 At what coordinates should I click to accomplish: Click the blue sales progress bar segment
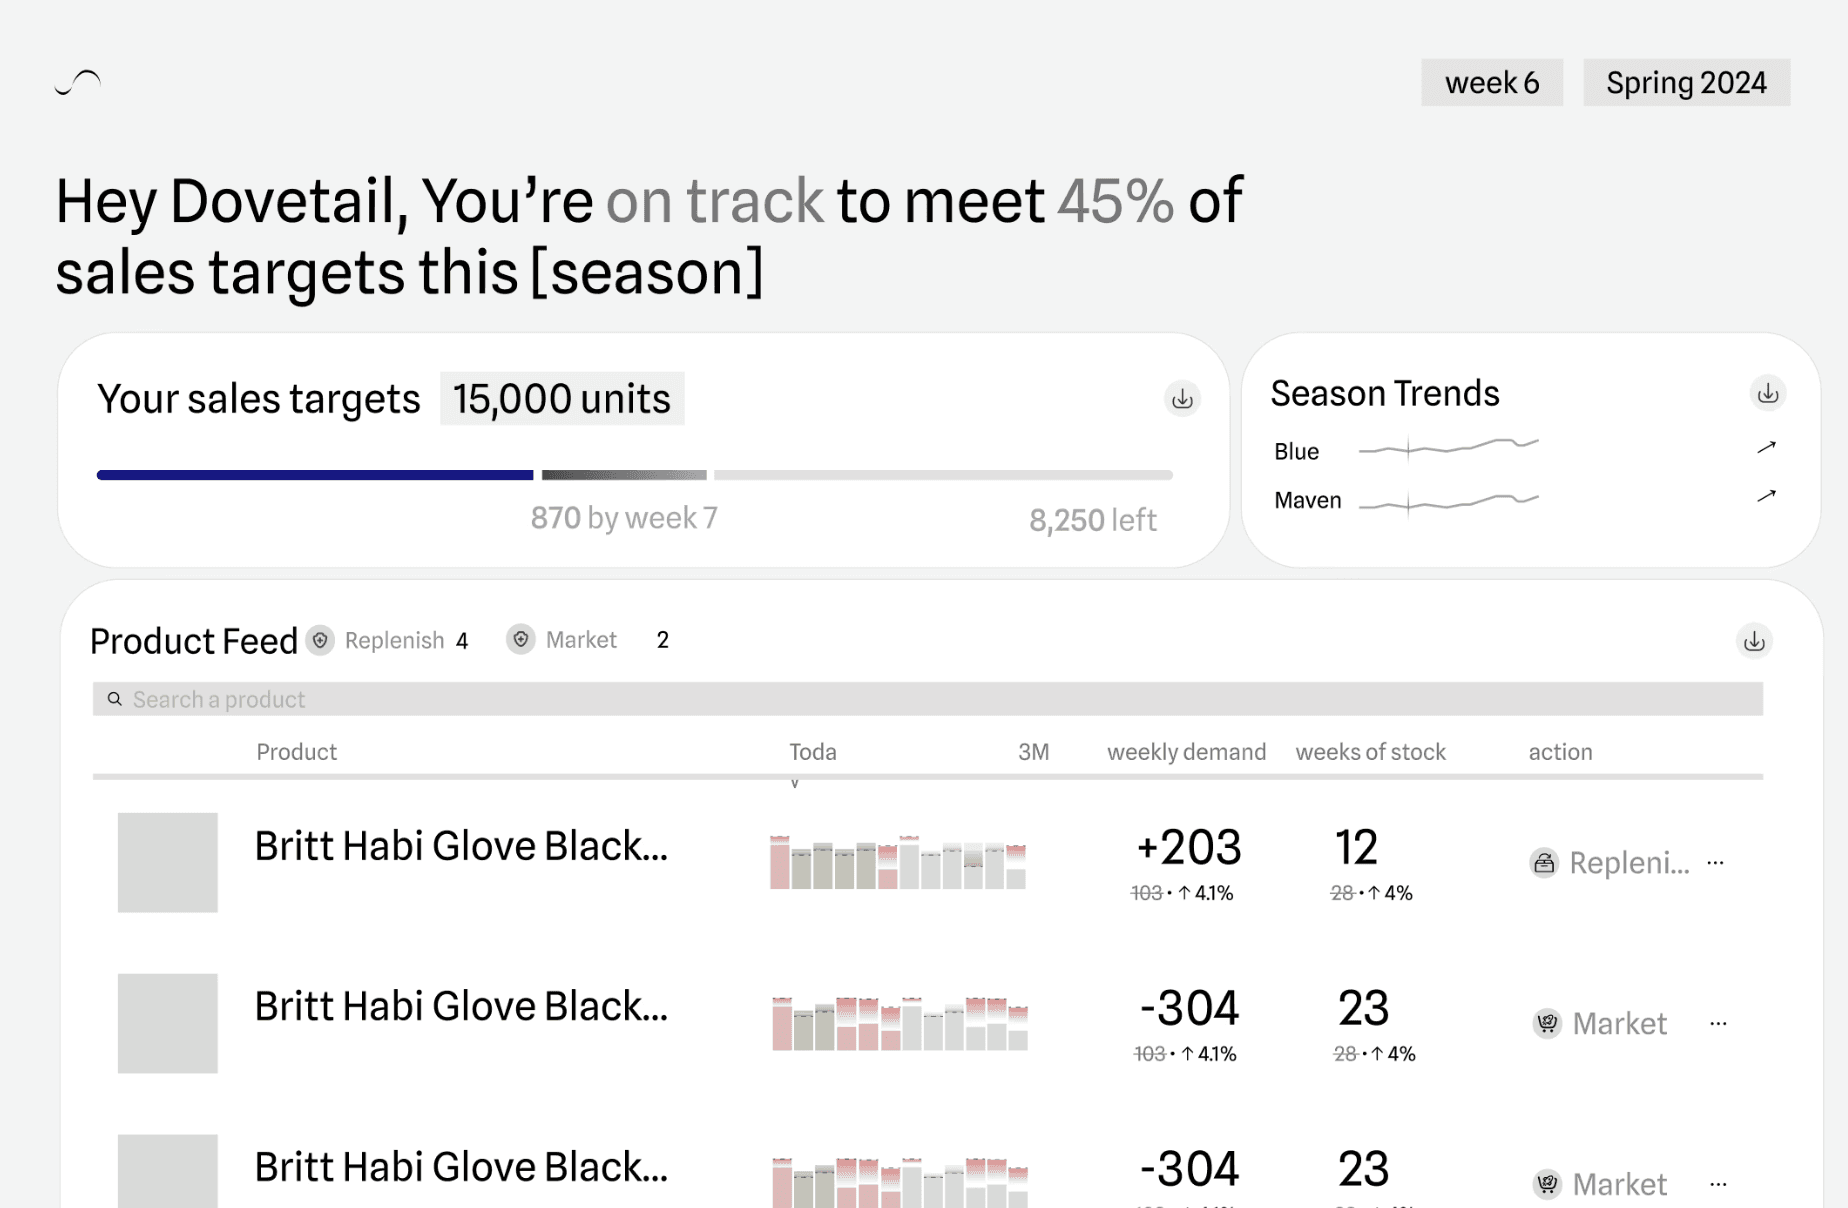[x=315, y=475]
